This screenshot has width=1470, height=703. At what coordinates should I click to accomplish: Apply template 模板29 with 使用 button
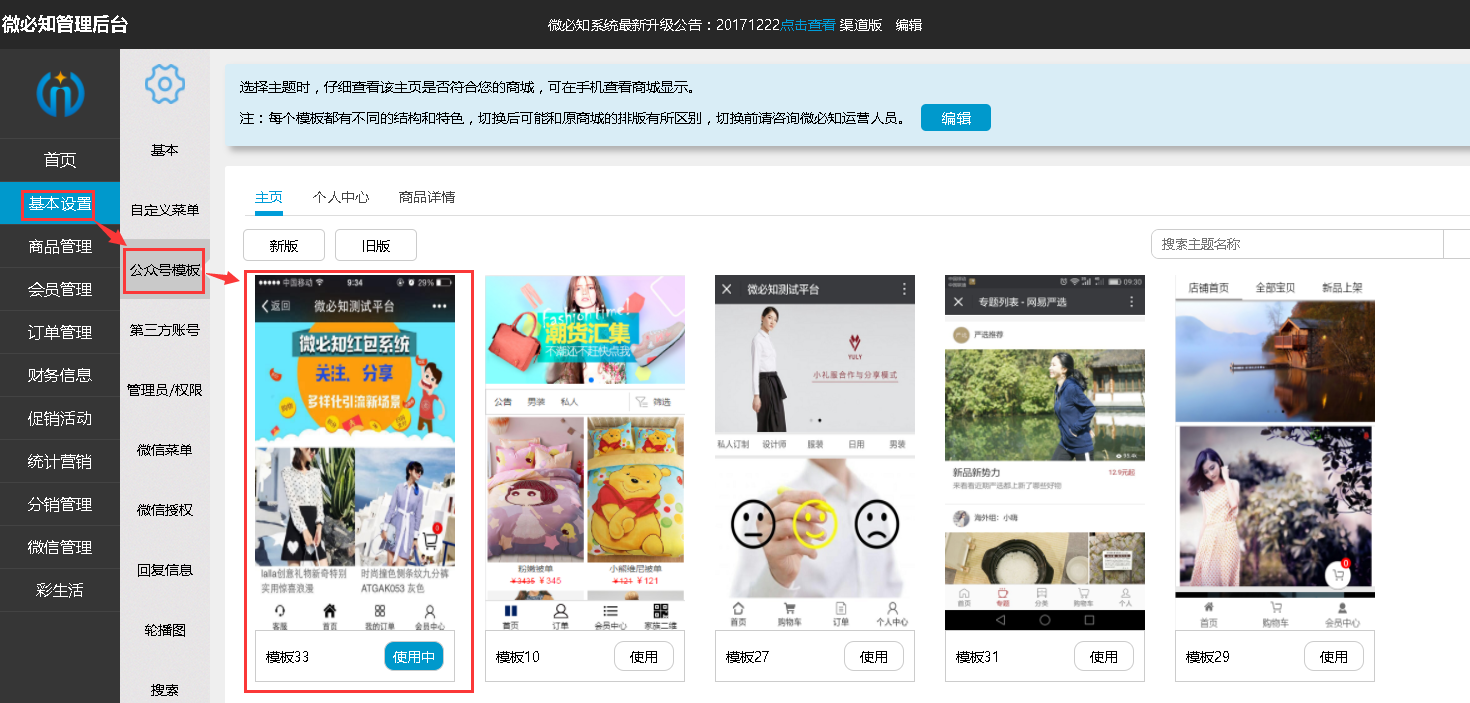1334,657
